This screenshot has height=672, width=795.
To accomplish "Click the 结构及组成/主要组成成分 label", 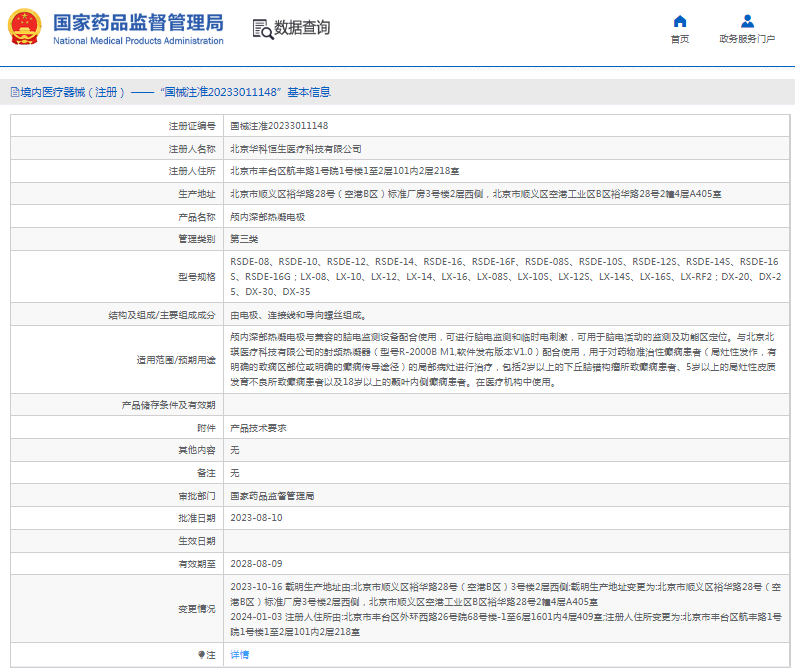I will point(162,315).
